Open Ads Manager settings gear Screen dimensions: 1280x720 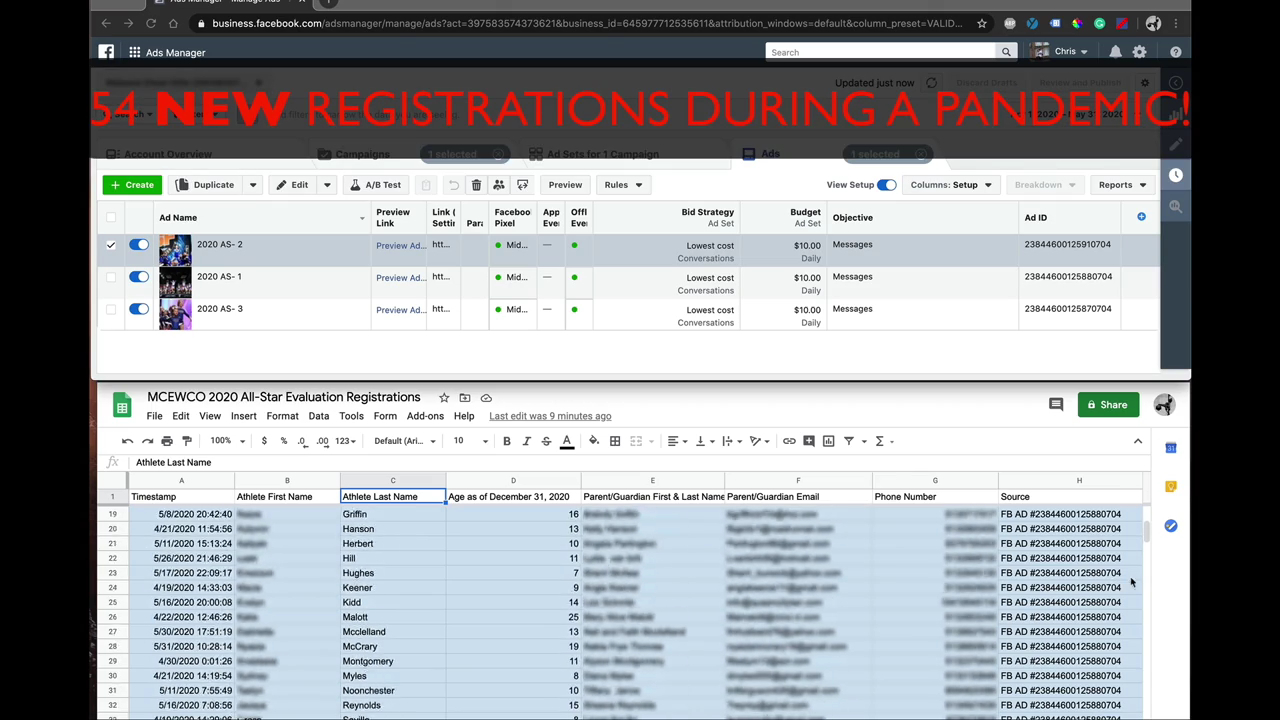coord(1139,52)
